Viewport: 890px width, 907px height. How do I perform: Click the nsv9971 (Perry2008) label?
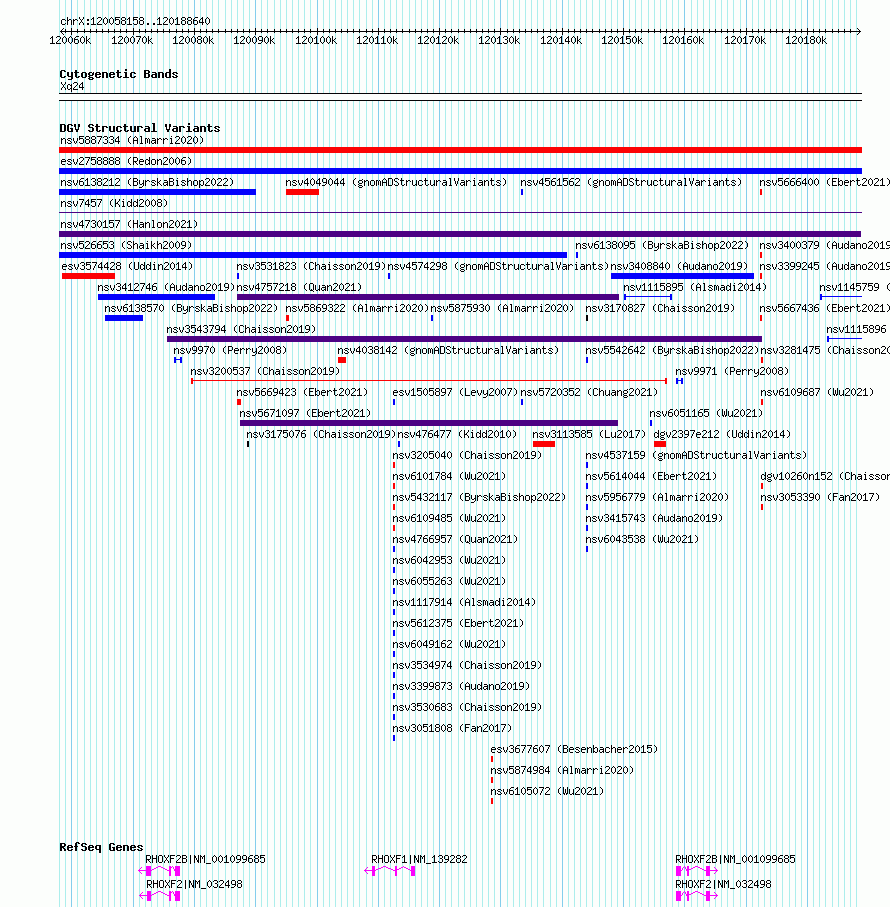[732, 371]
